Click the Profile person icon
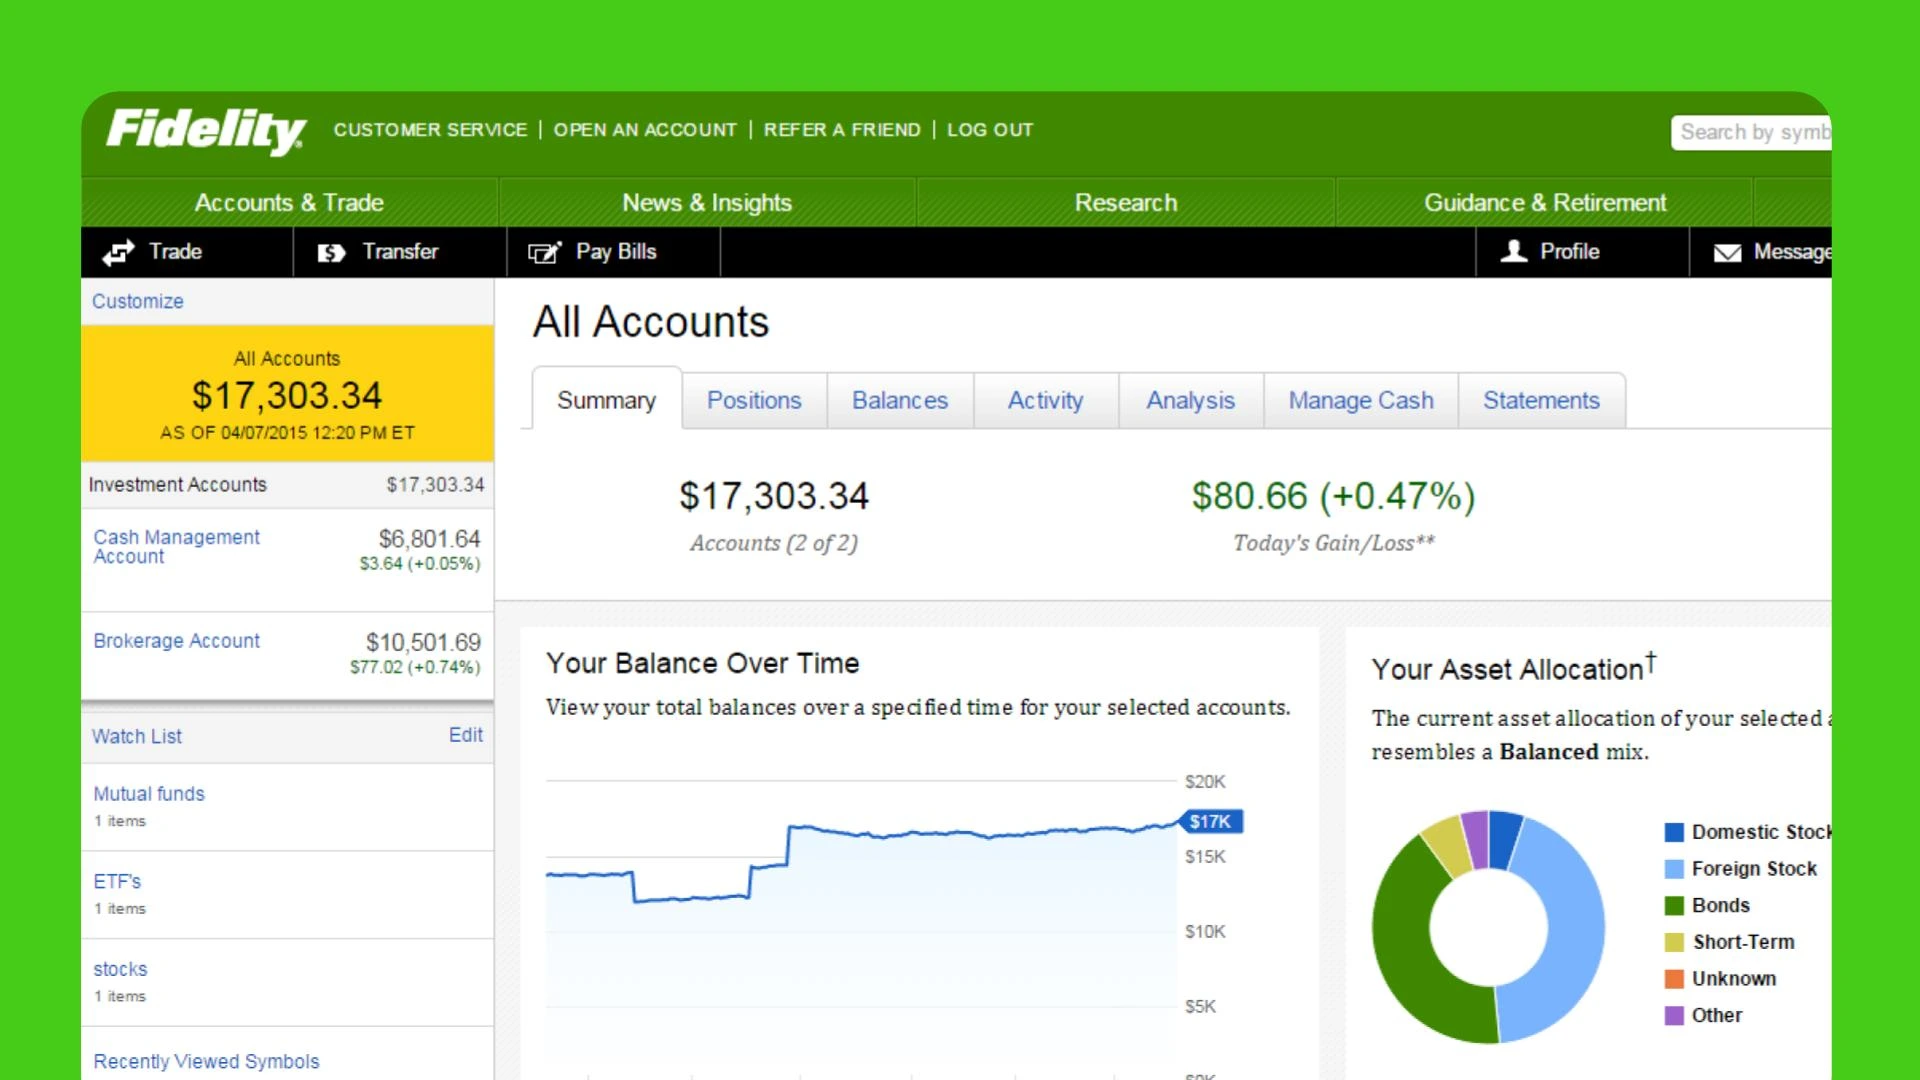Image resolution: width=1920 pixels, height=1080 pixels. (1514, 251)
